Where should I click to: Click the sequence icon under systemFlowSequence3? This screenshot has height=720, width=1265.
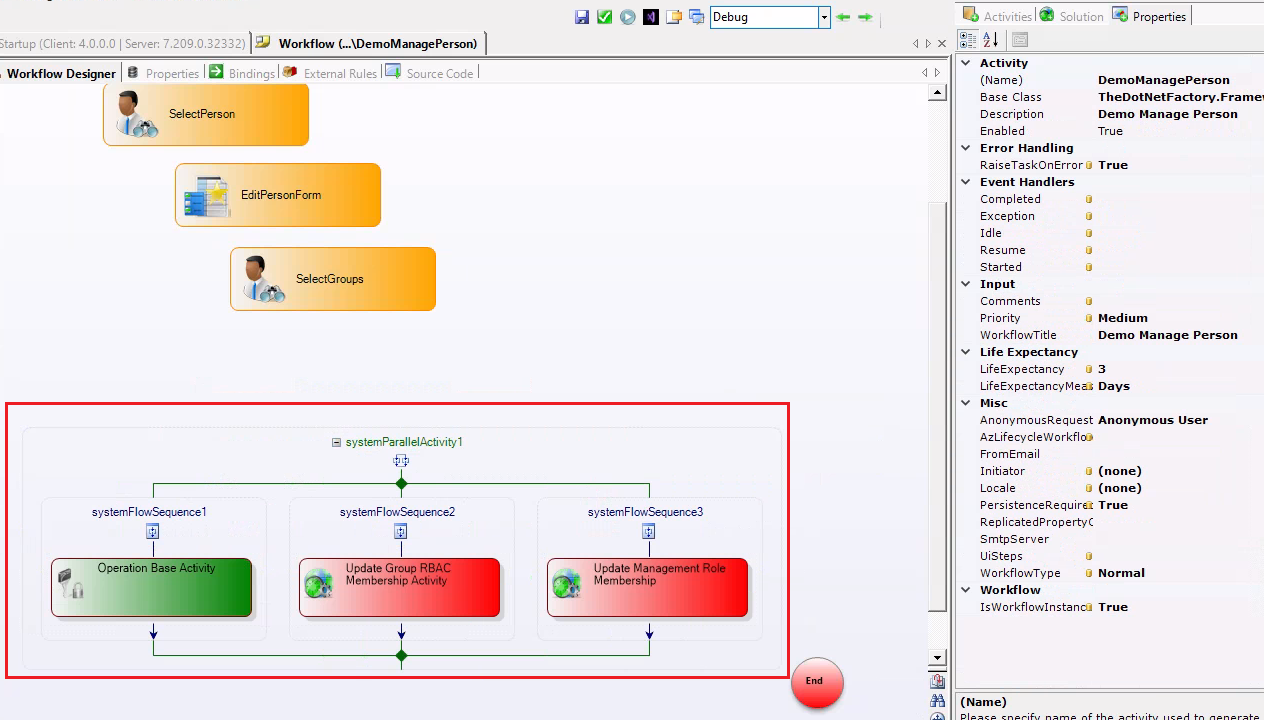click(x=649, y=532)
